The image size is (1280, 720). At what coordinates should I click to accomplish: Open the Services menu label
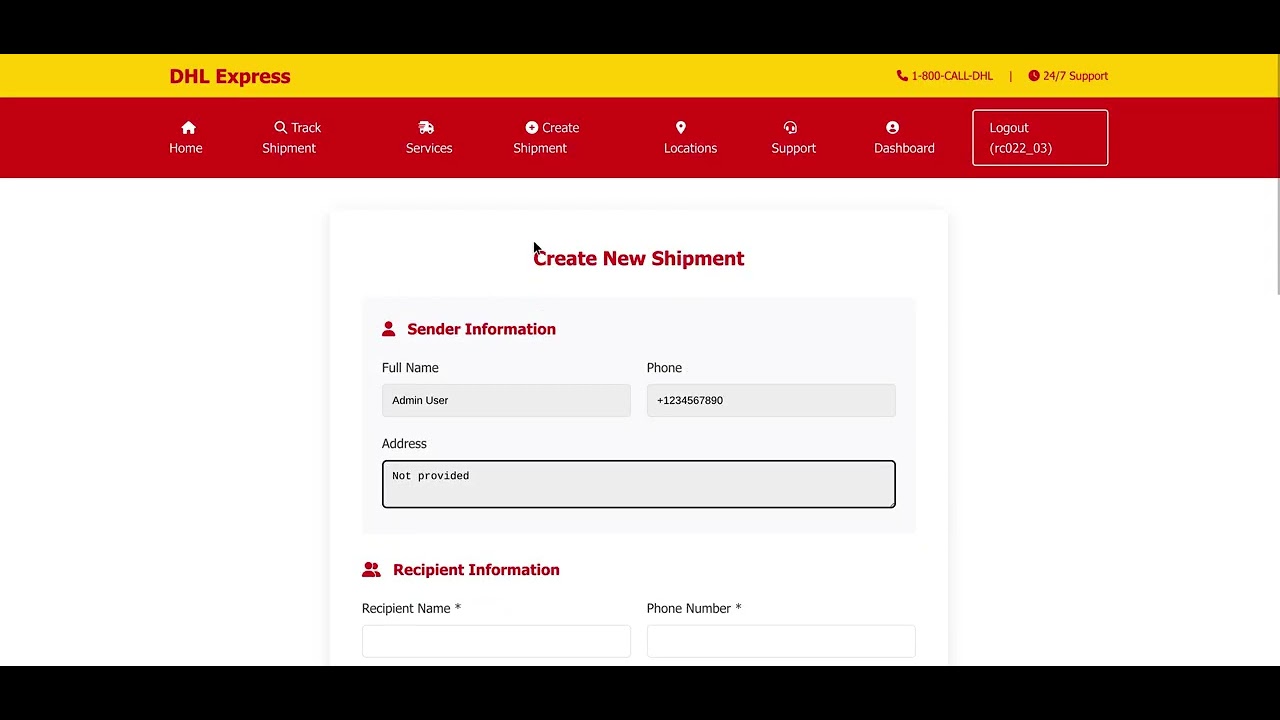pos(429,148)
